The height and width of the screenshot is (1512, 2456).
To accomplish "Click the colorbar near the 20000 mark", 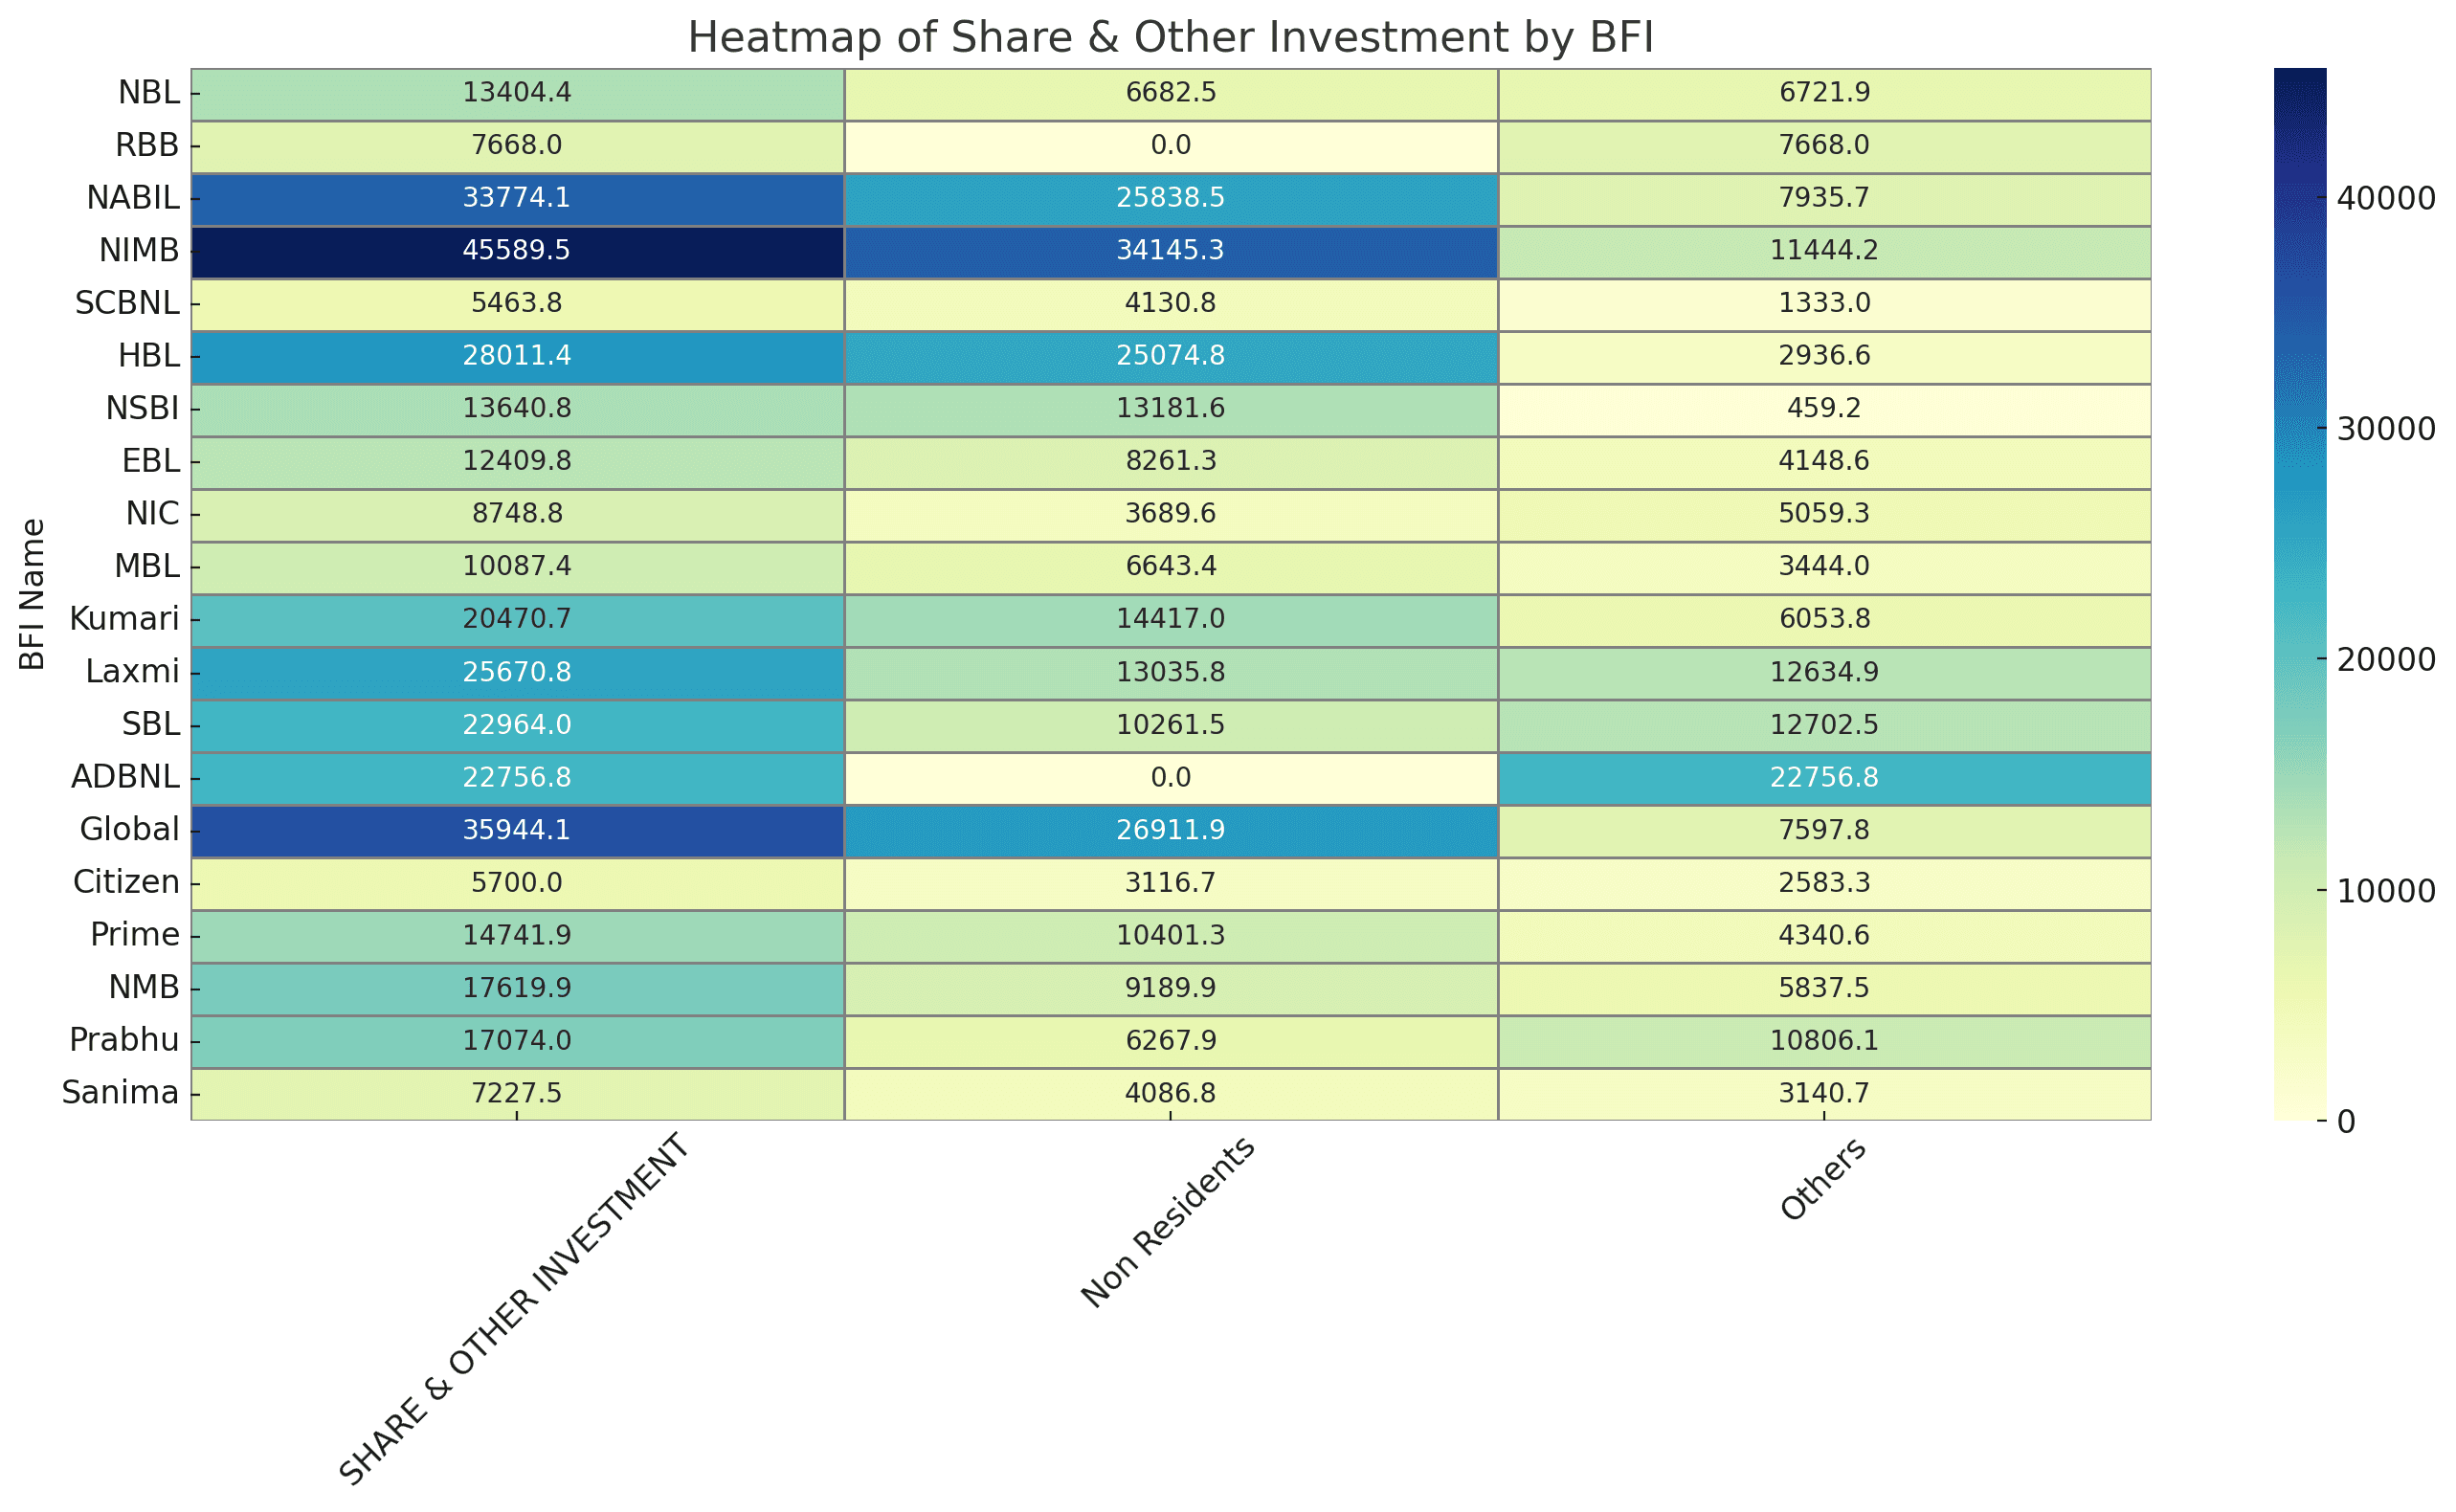I will click(x=2299, y=660).
